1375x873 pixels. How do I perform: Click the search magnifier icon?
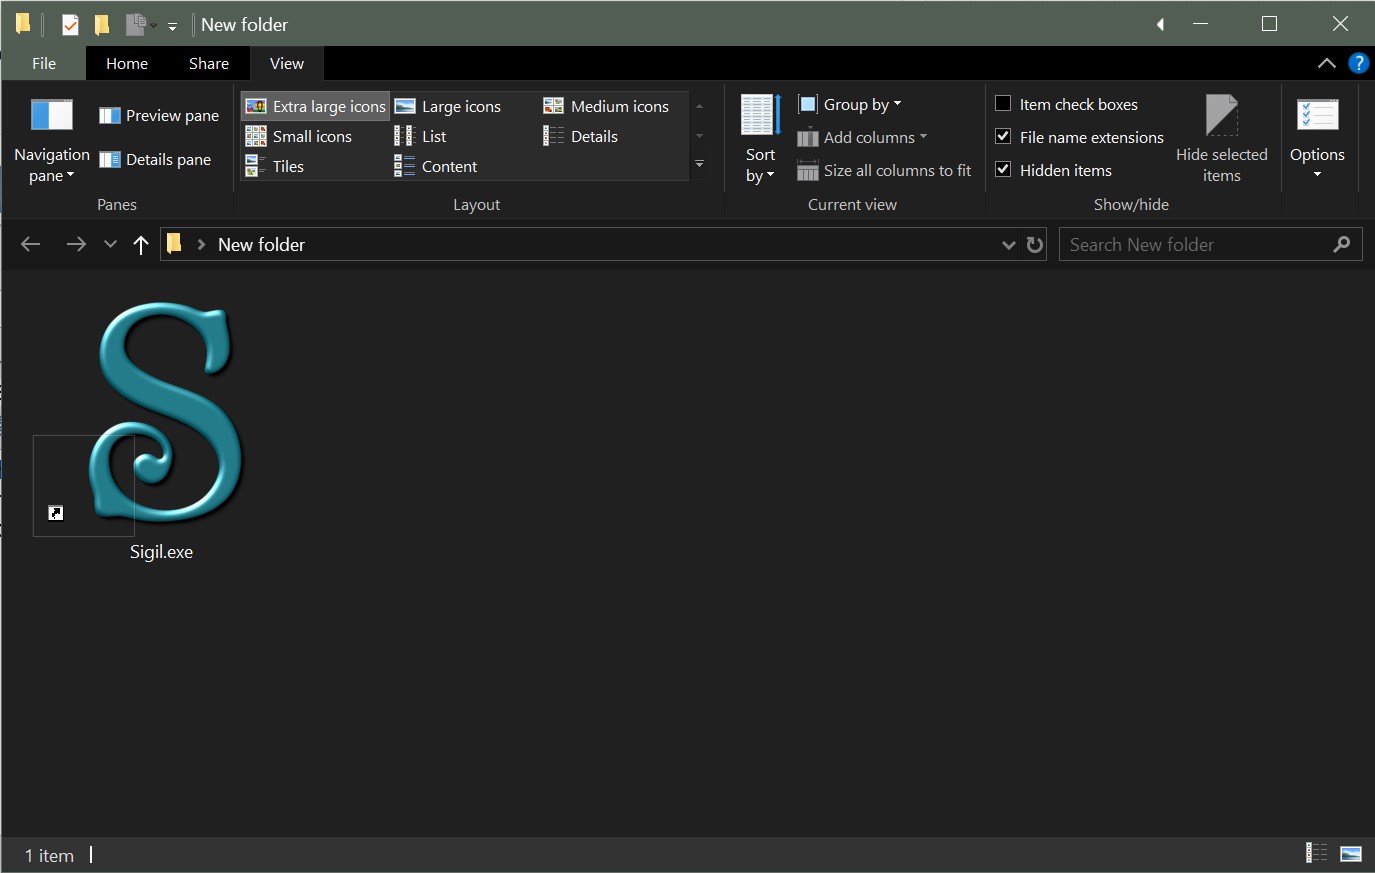pyautogui.click(x=1342, y=245)
